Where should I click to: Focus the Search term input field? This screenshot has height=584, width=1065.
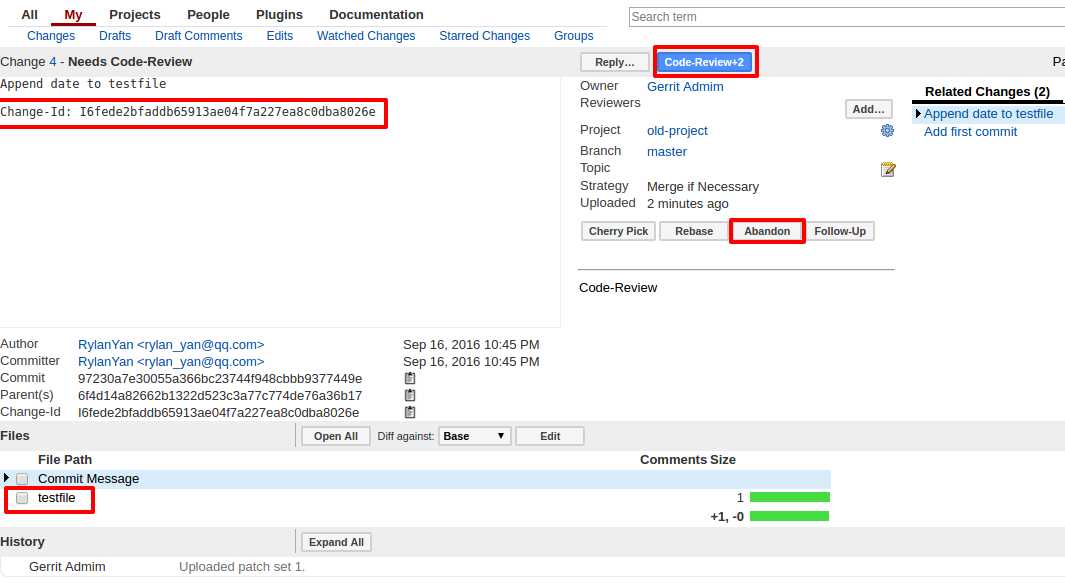click(846, 17)
